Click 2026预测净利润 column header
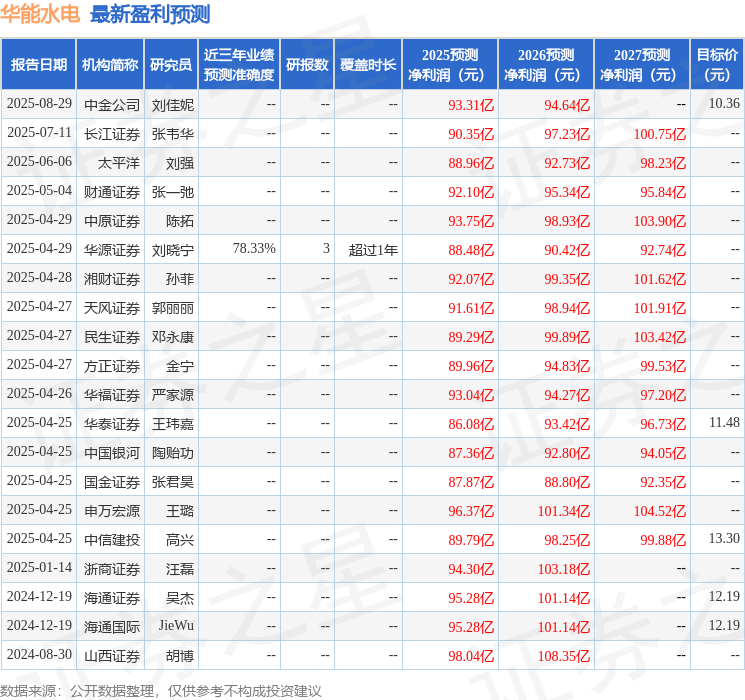Image resolution: width=745 pixels, height=700 pixels. click(546, 64)
